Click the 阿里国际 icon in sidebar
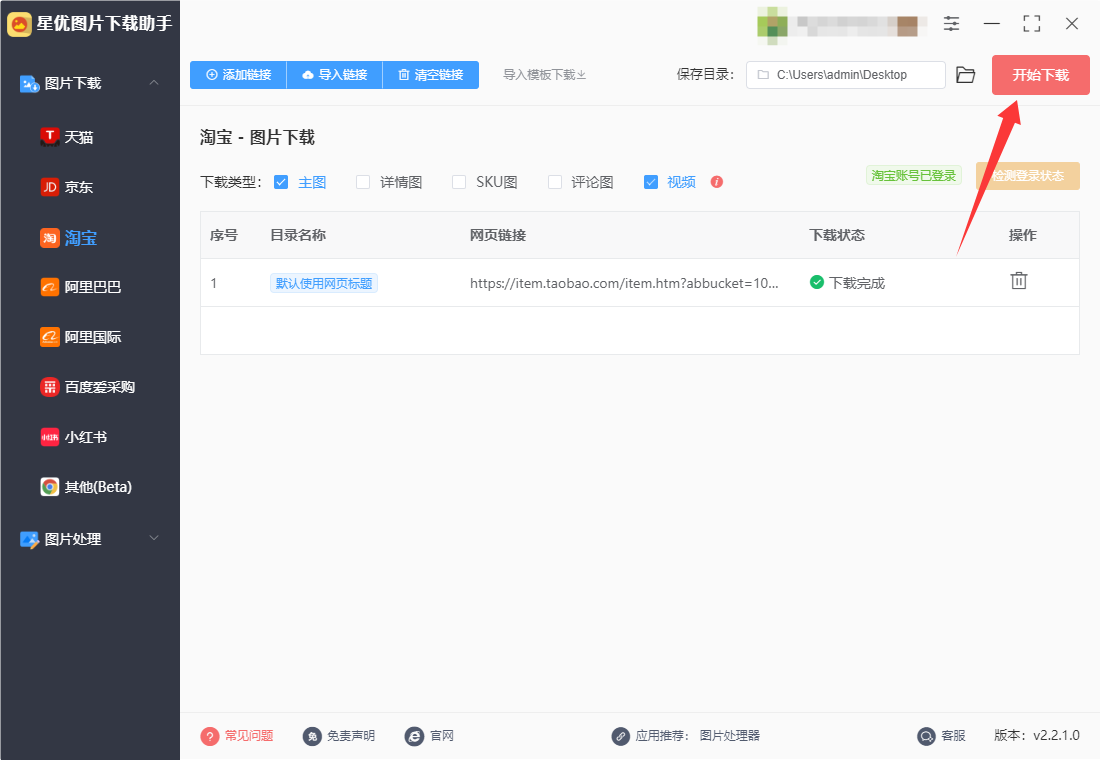Screen dimensions: 1100x760 50,337
